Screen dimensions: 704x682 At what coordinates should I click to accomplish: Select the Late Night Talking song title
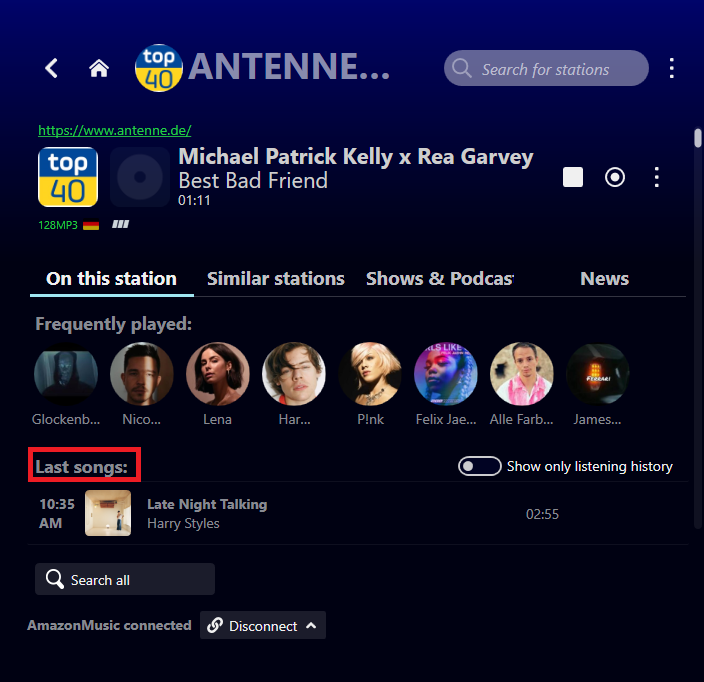(x=207, y=504)
